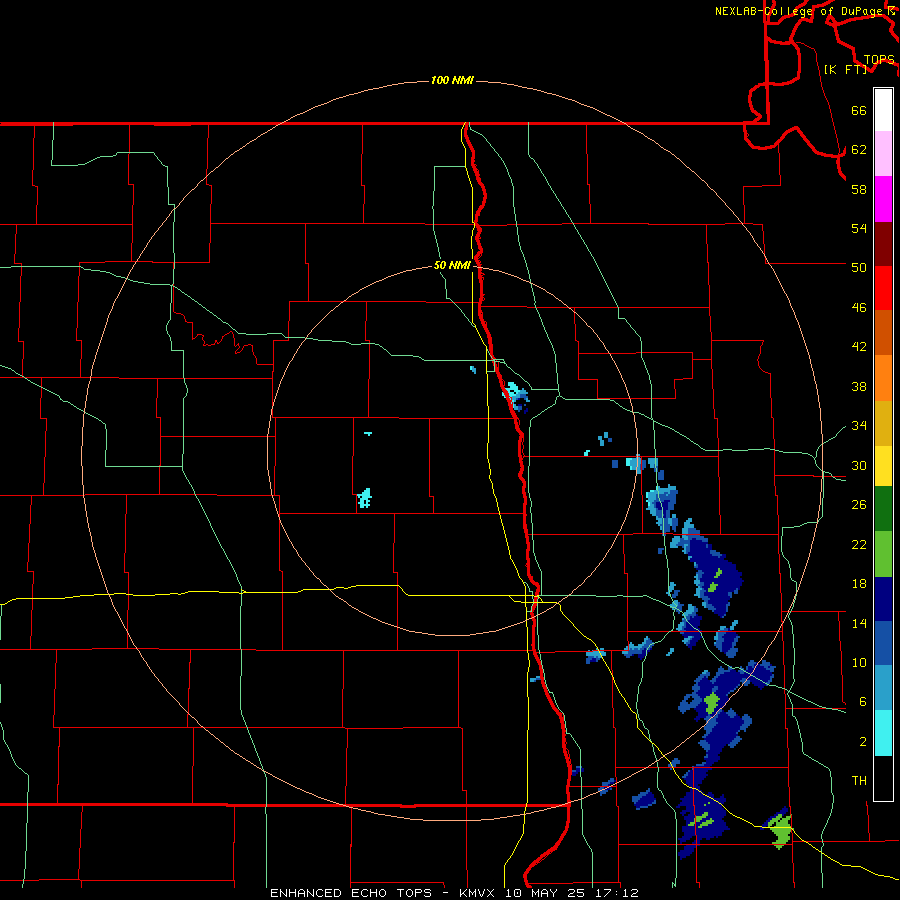
Task: Click the white swatch at legend top
Action: (883, 110)
